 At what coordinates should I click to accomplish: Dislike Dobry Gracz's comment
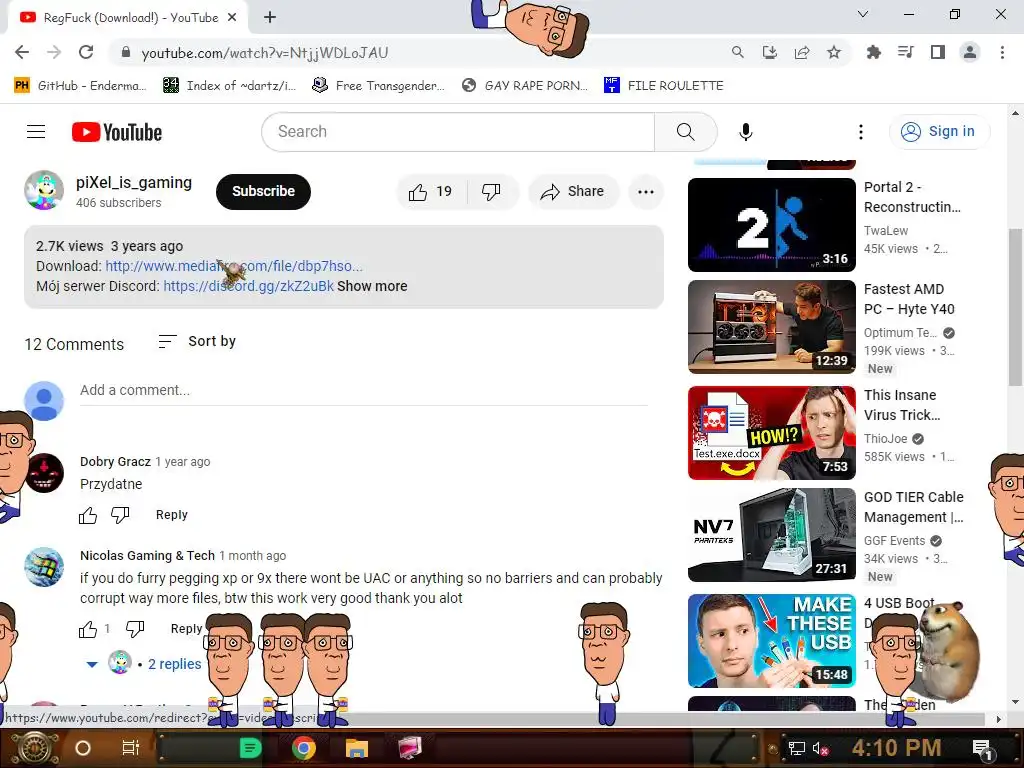point(120,515)
